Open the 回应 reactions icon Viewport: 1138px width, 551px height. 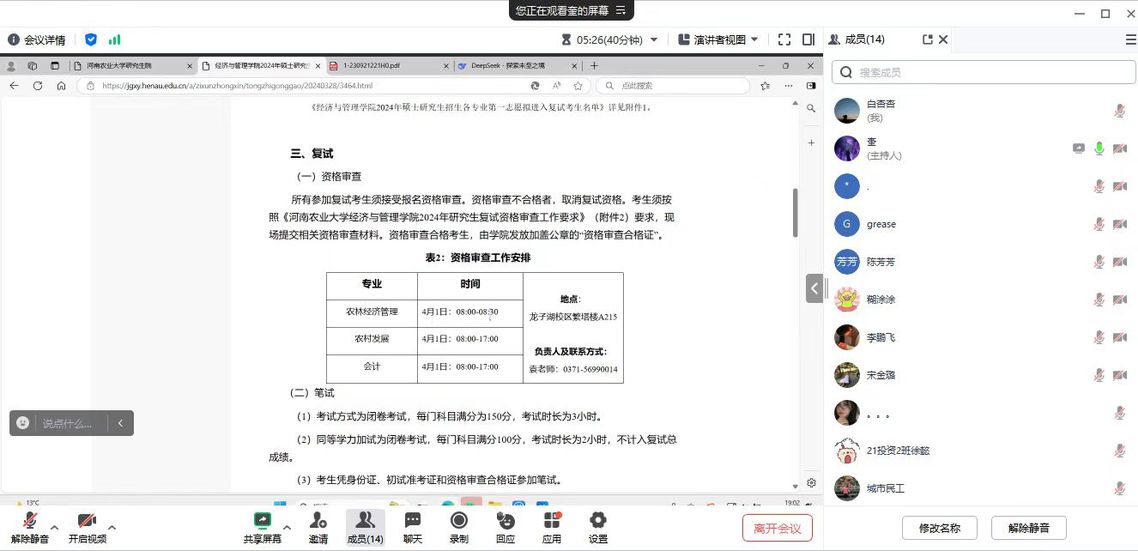click(x=505, y=527)
